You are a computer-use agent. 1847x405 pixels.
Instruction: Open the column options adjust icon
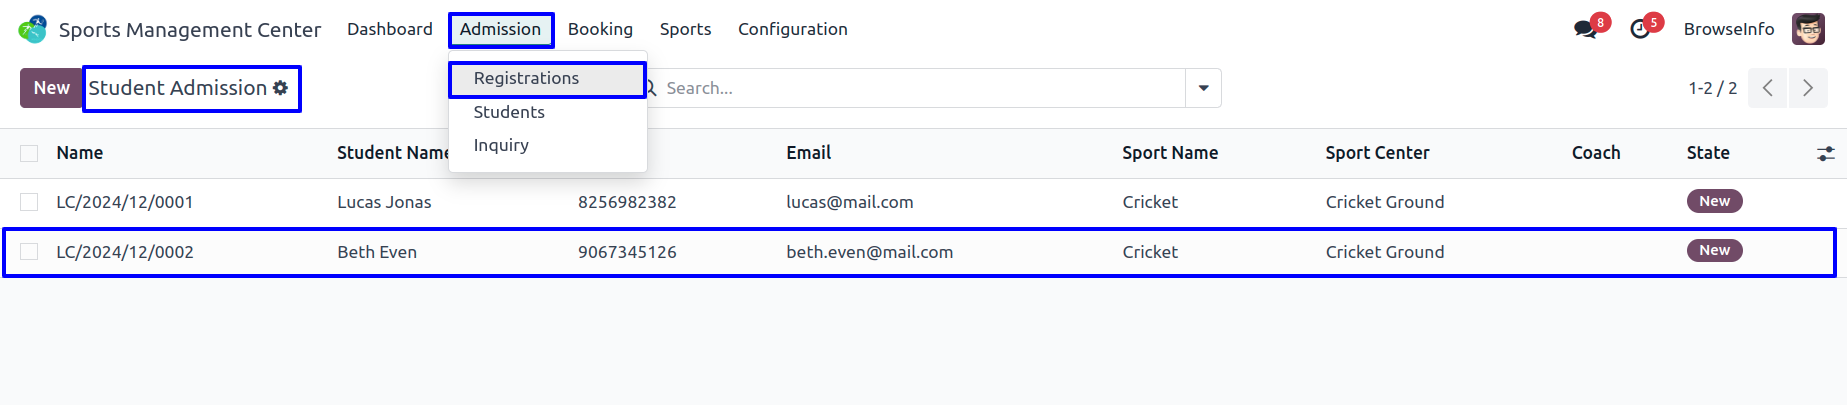click(1825, 153)
